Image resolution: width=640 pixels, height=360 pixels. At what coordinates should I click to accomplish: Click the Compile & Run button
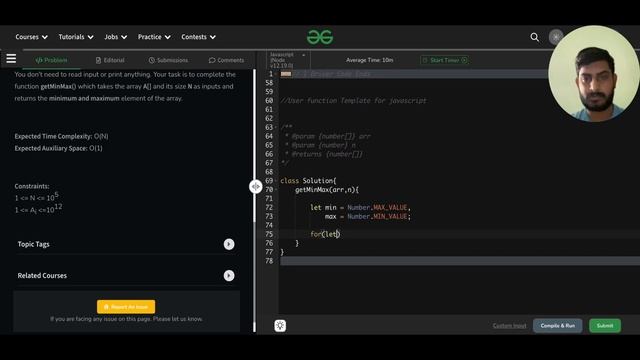[x=558, y=326]
